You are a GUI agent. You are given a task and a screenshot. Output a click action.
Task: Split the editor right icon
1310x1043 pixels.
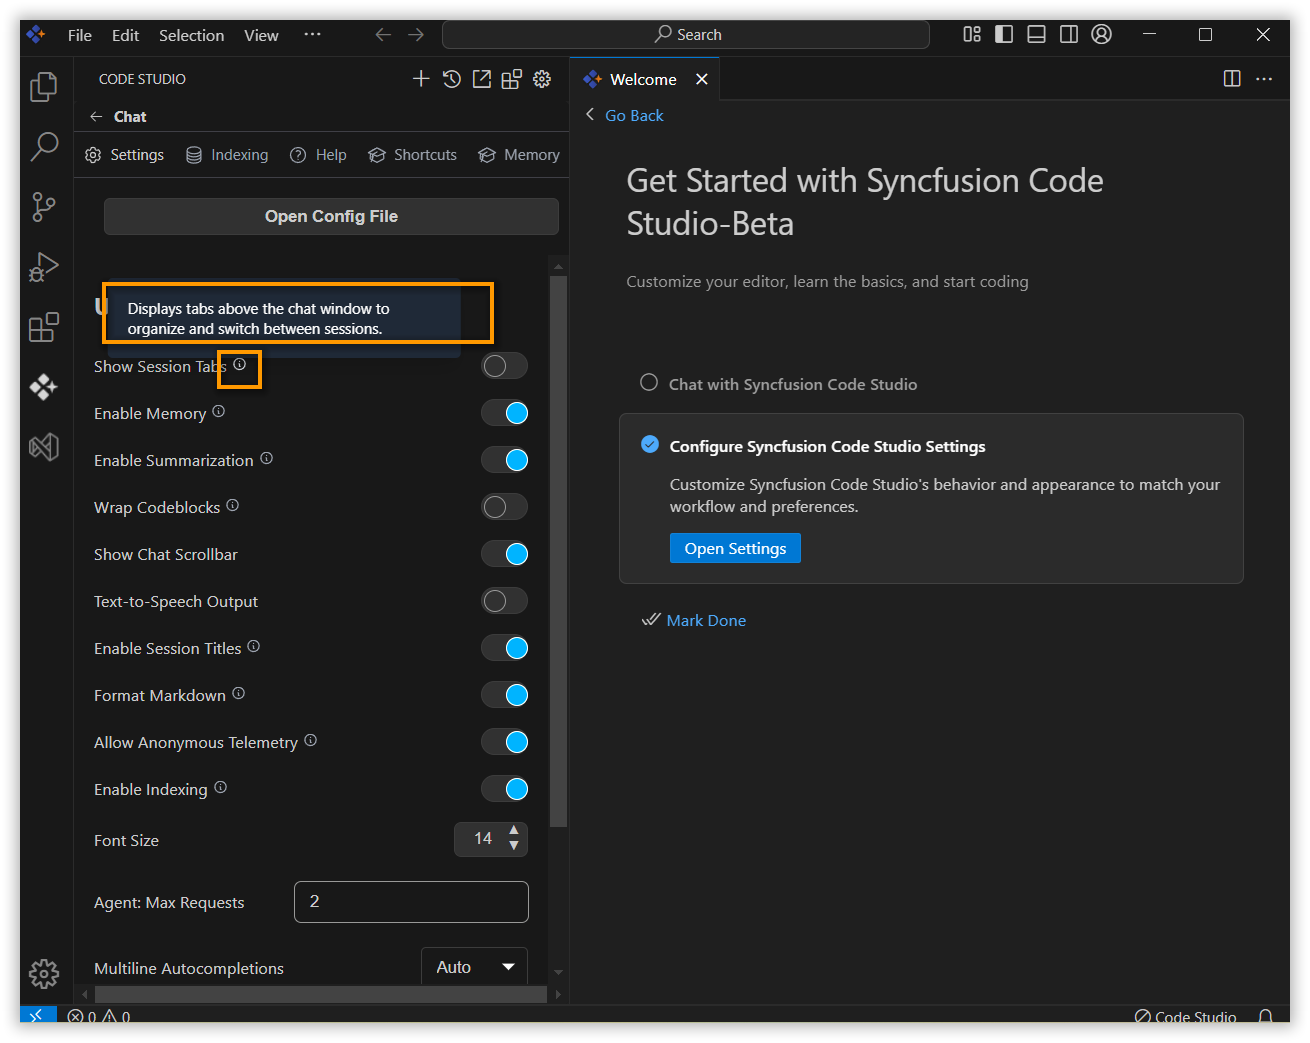(1232, 79)
